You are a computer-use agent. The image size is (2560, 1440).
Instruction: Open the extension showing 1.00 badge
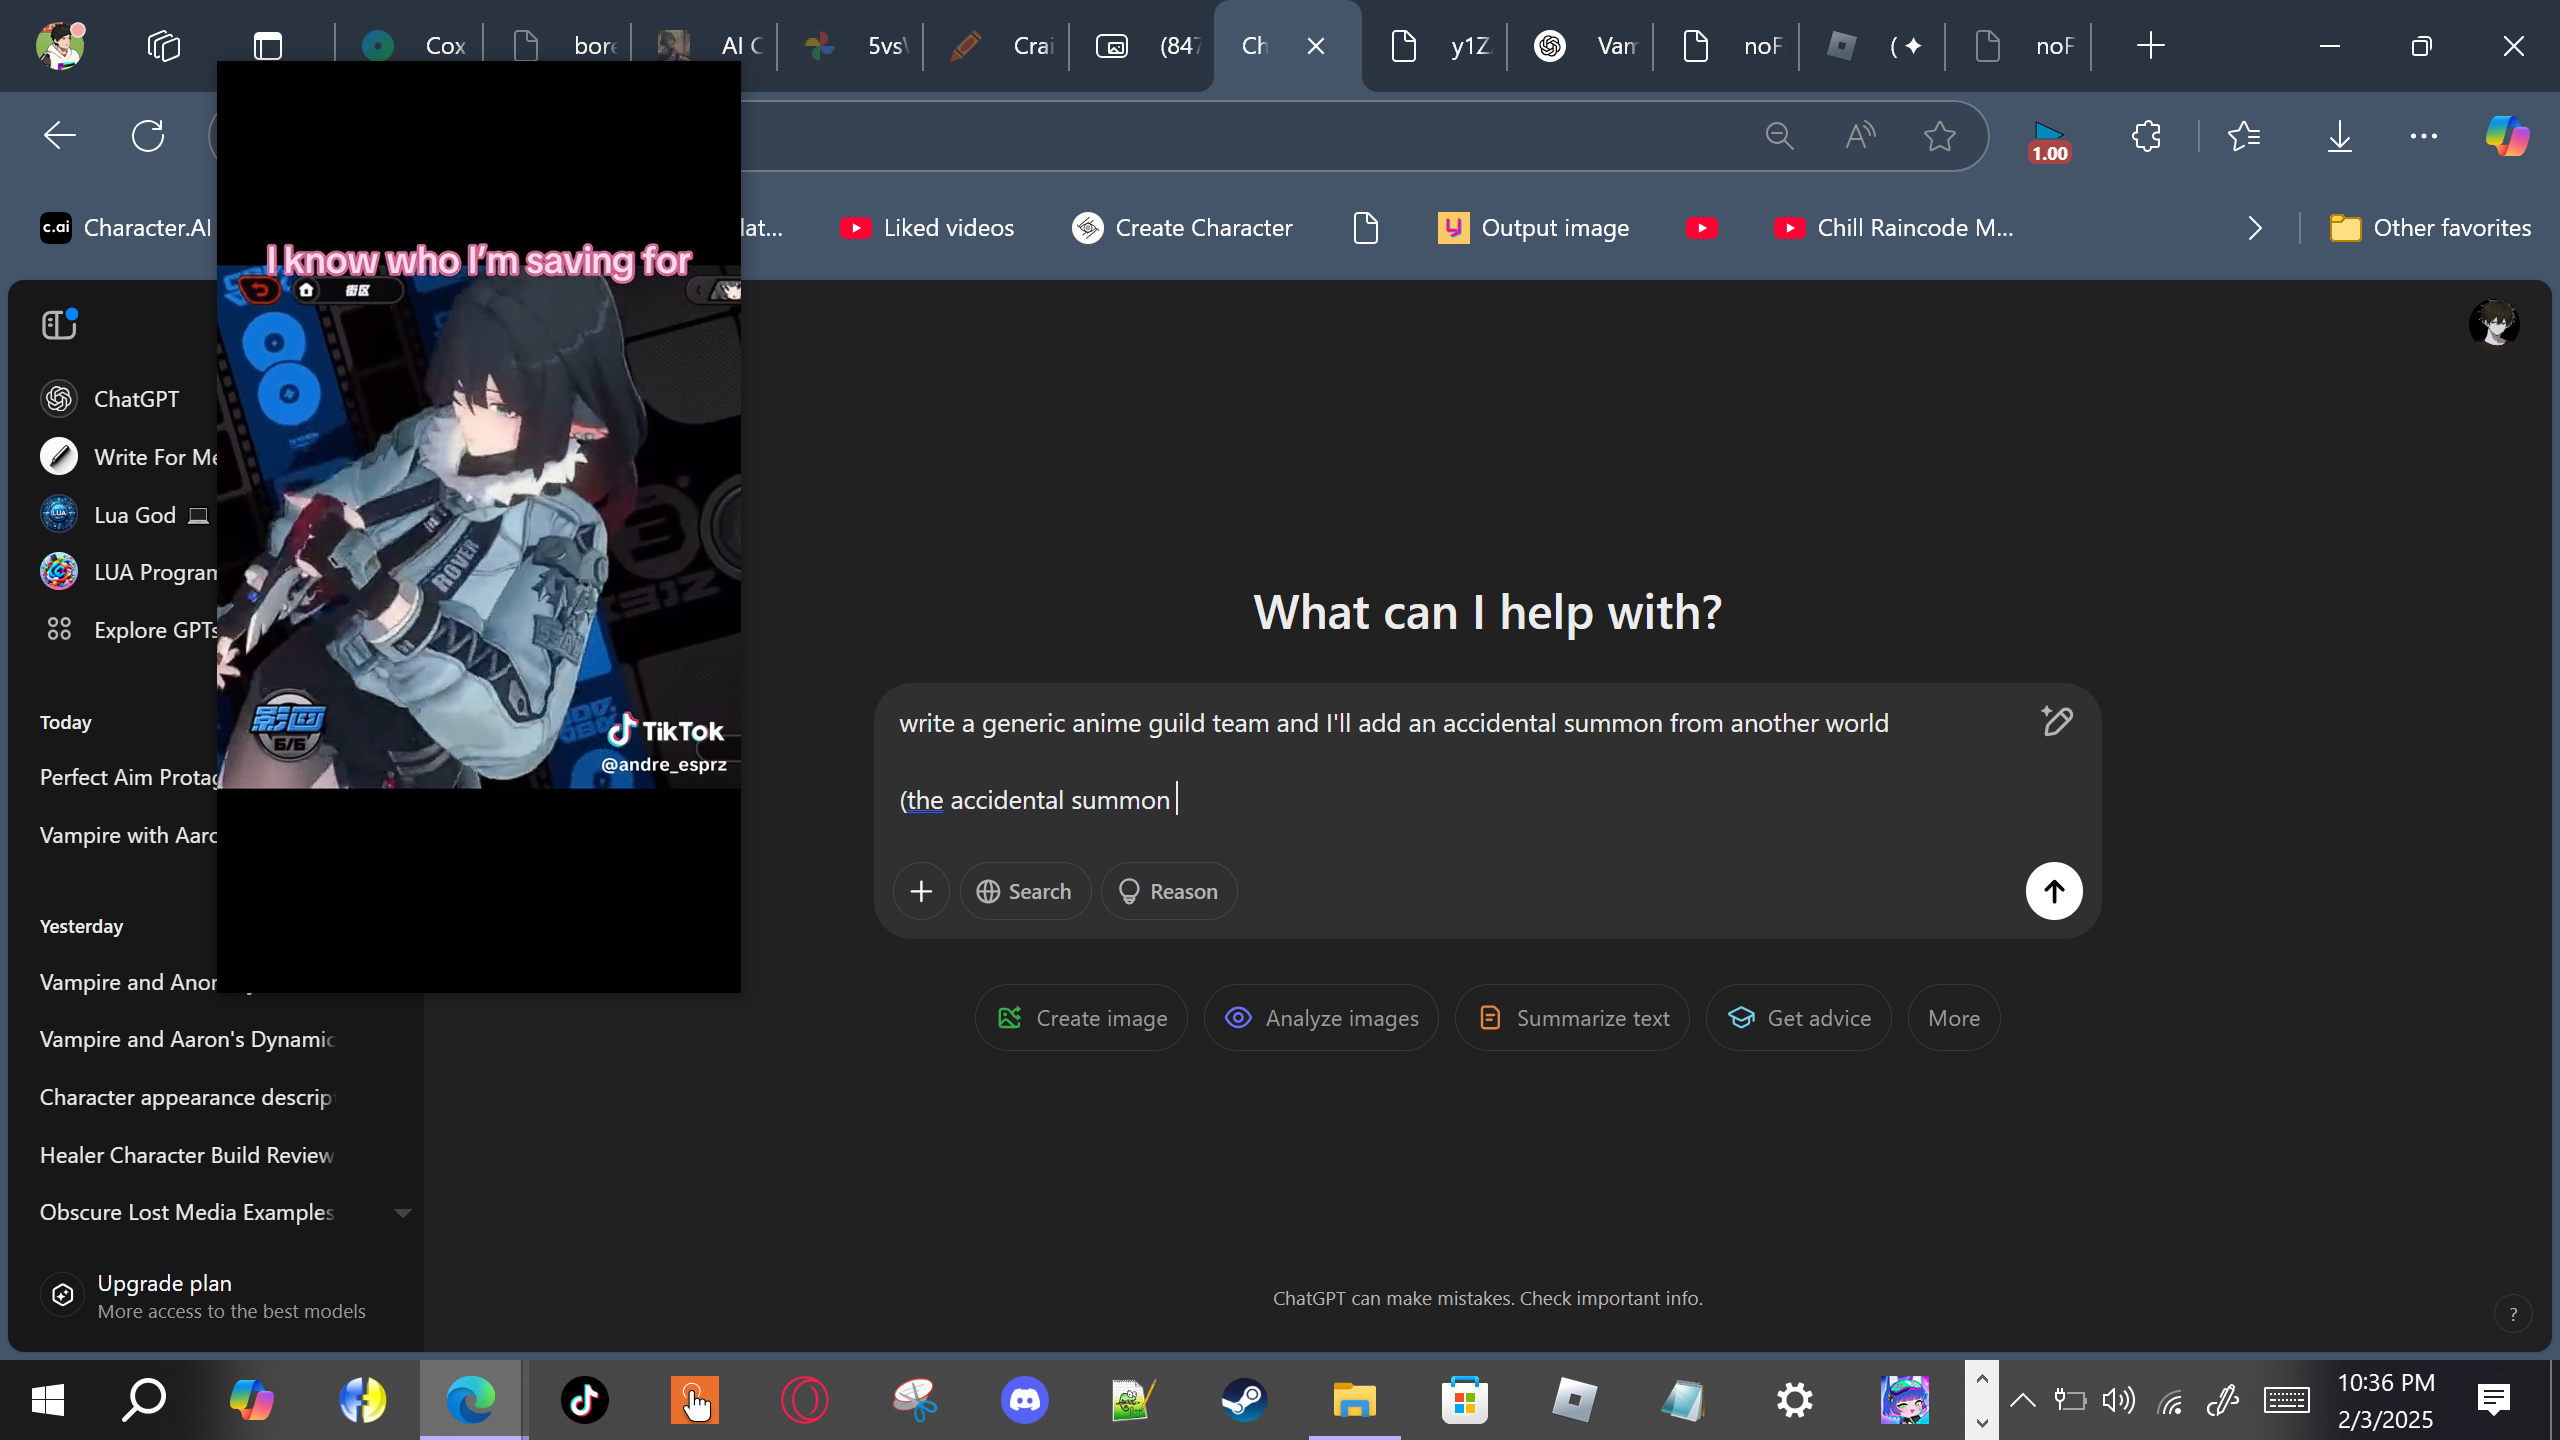pyautogui.click(x=2049, y=141)
